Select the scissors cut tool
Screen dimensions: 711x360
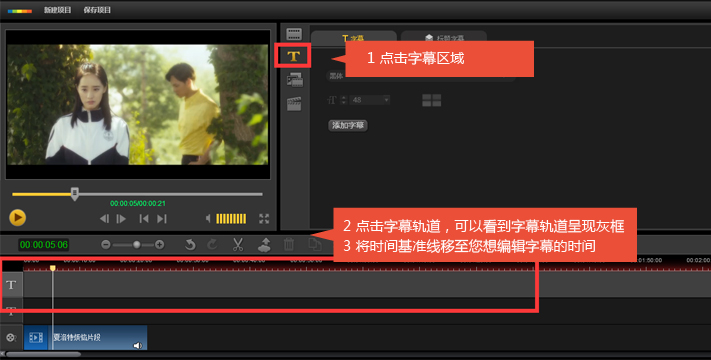click(x=238, y=245)
